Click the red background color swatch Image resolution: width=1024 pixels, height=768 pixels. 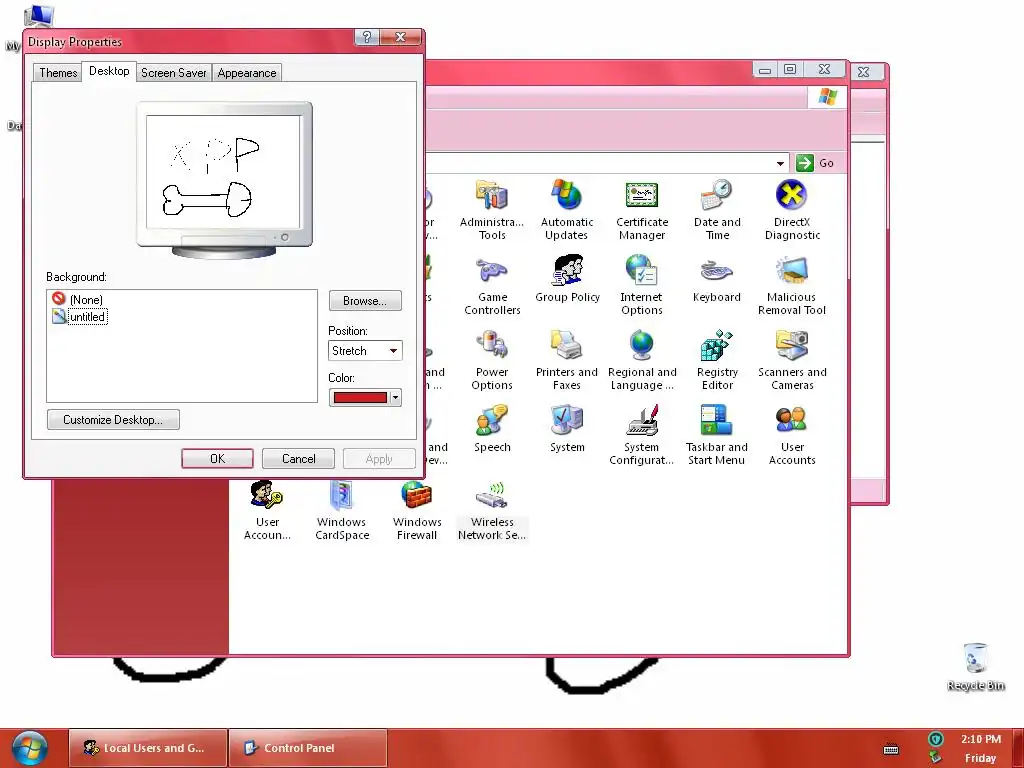point(360,397)
